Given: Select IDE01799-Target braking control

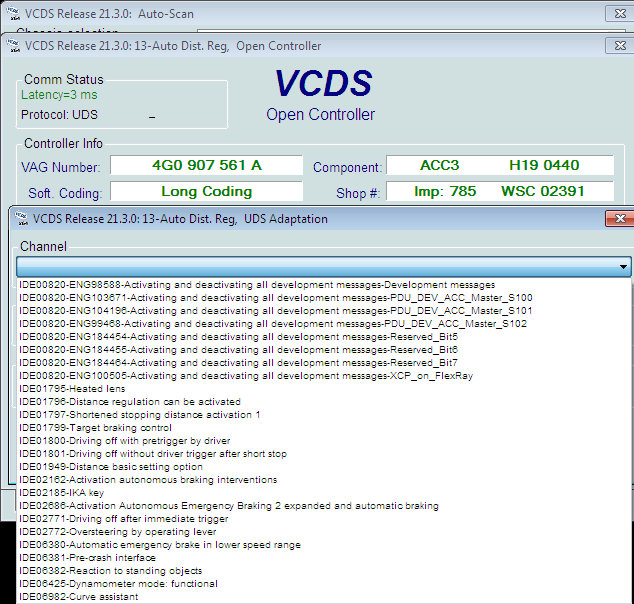Looking at the screenshot, I should 323,428.
